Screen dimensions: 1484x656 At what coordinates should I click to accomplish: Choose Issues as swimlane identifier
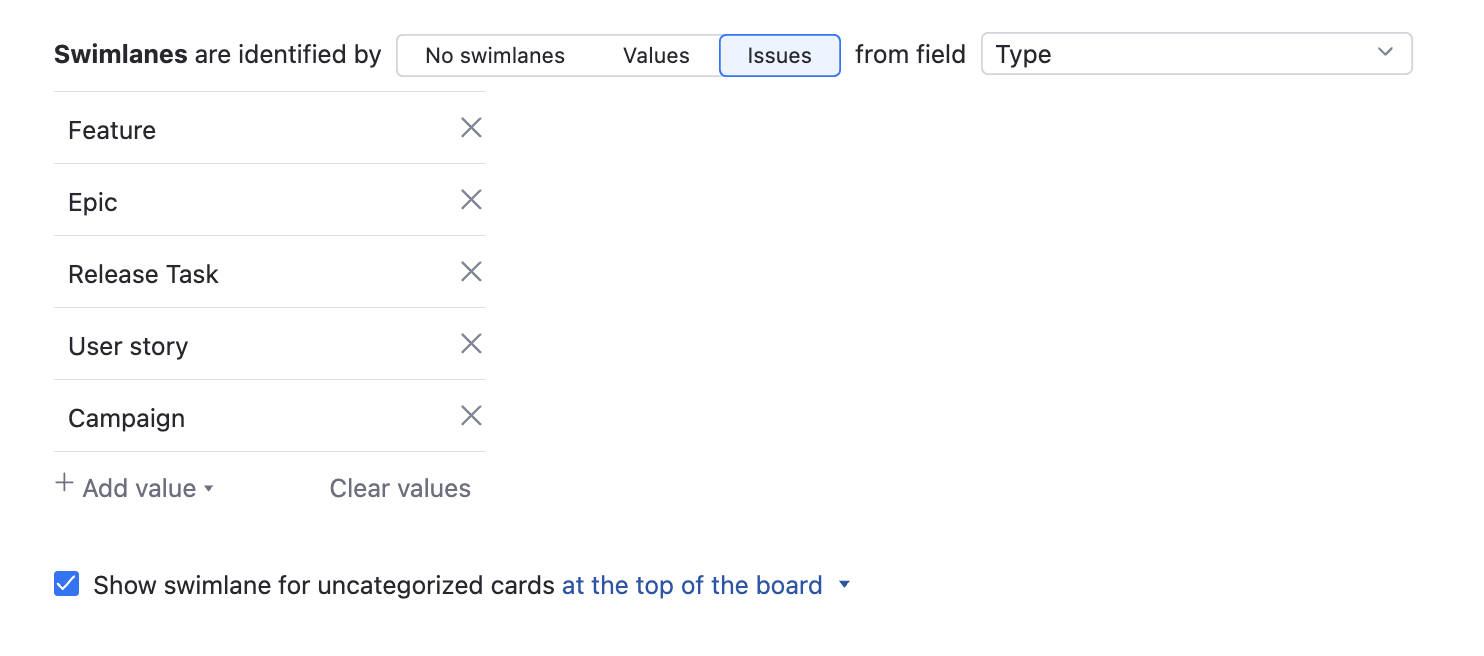tap(779, 56)
